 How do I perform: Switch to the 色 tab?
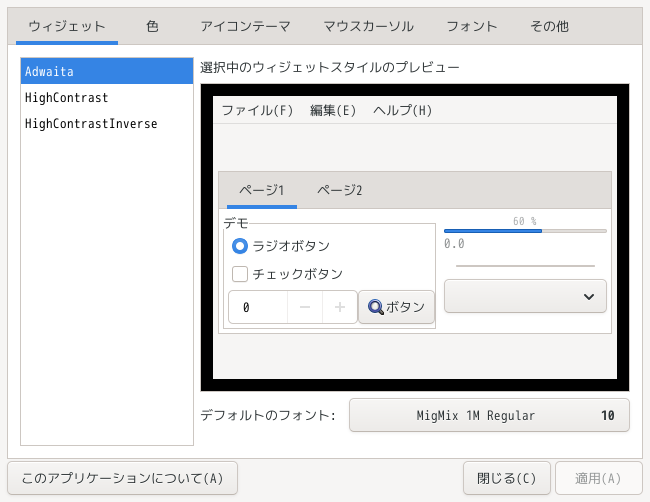[152, 26]
